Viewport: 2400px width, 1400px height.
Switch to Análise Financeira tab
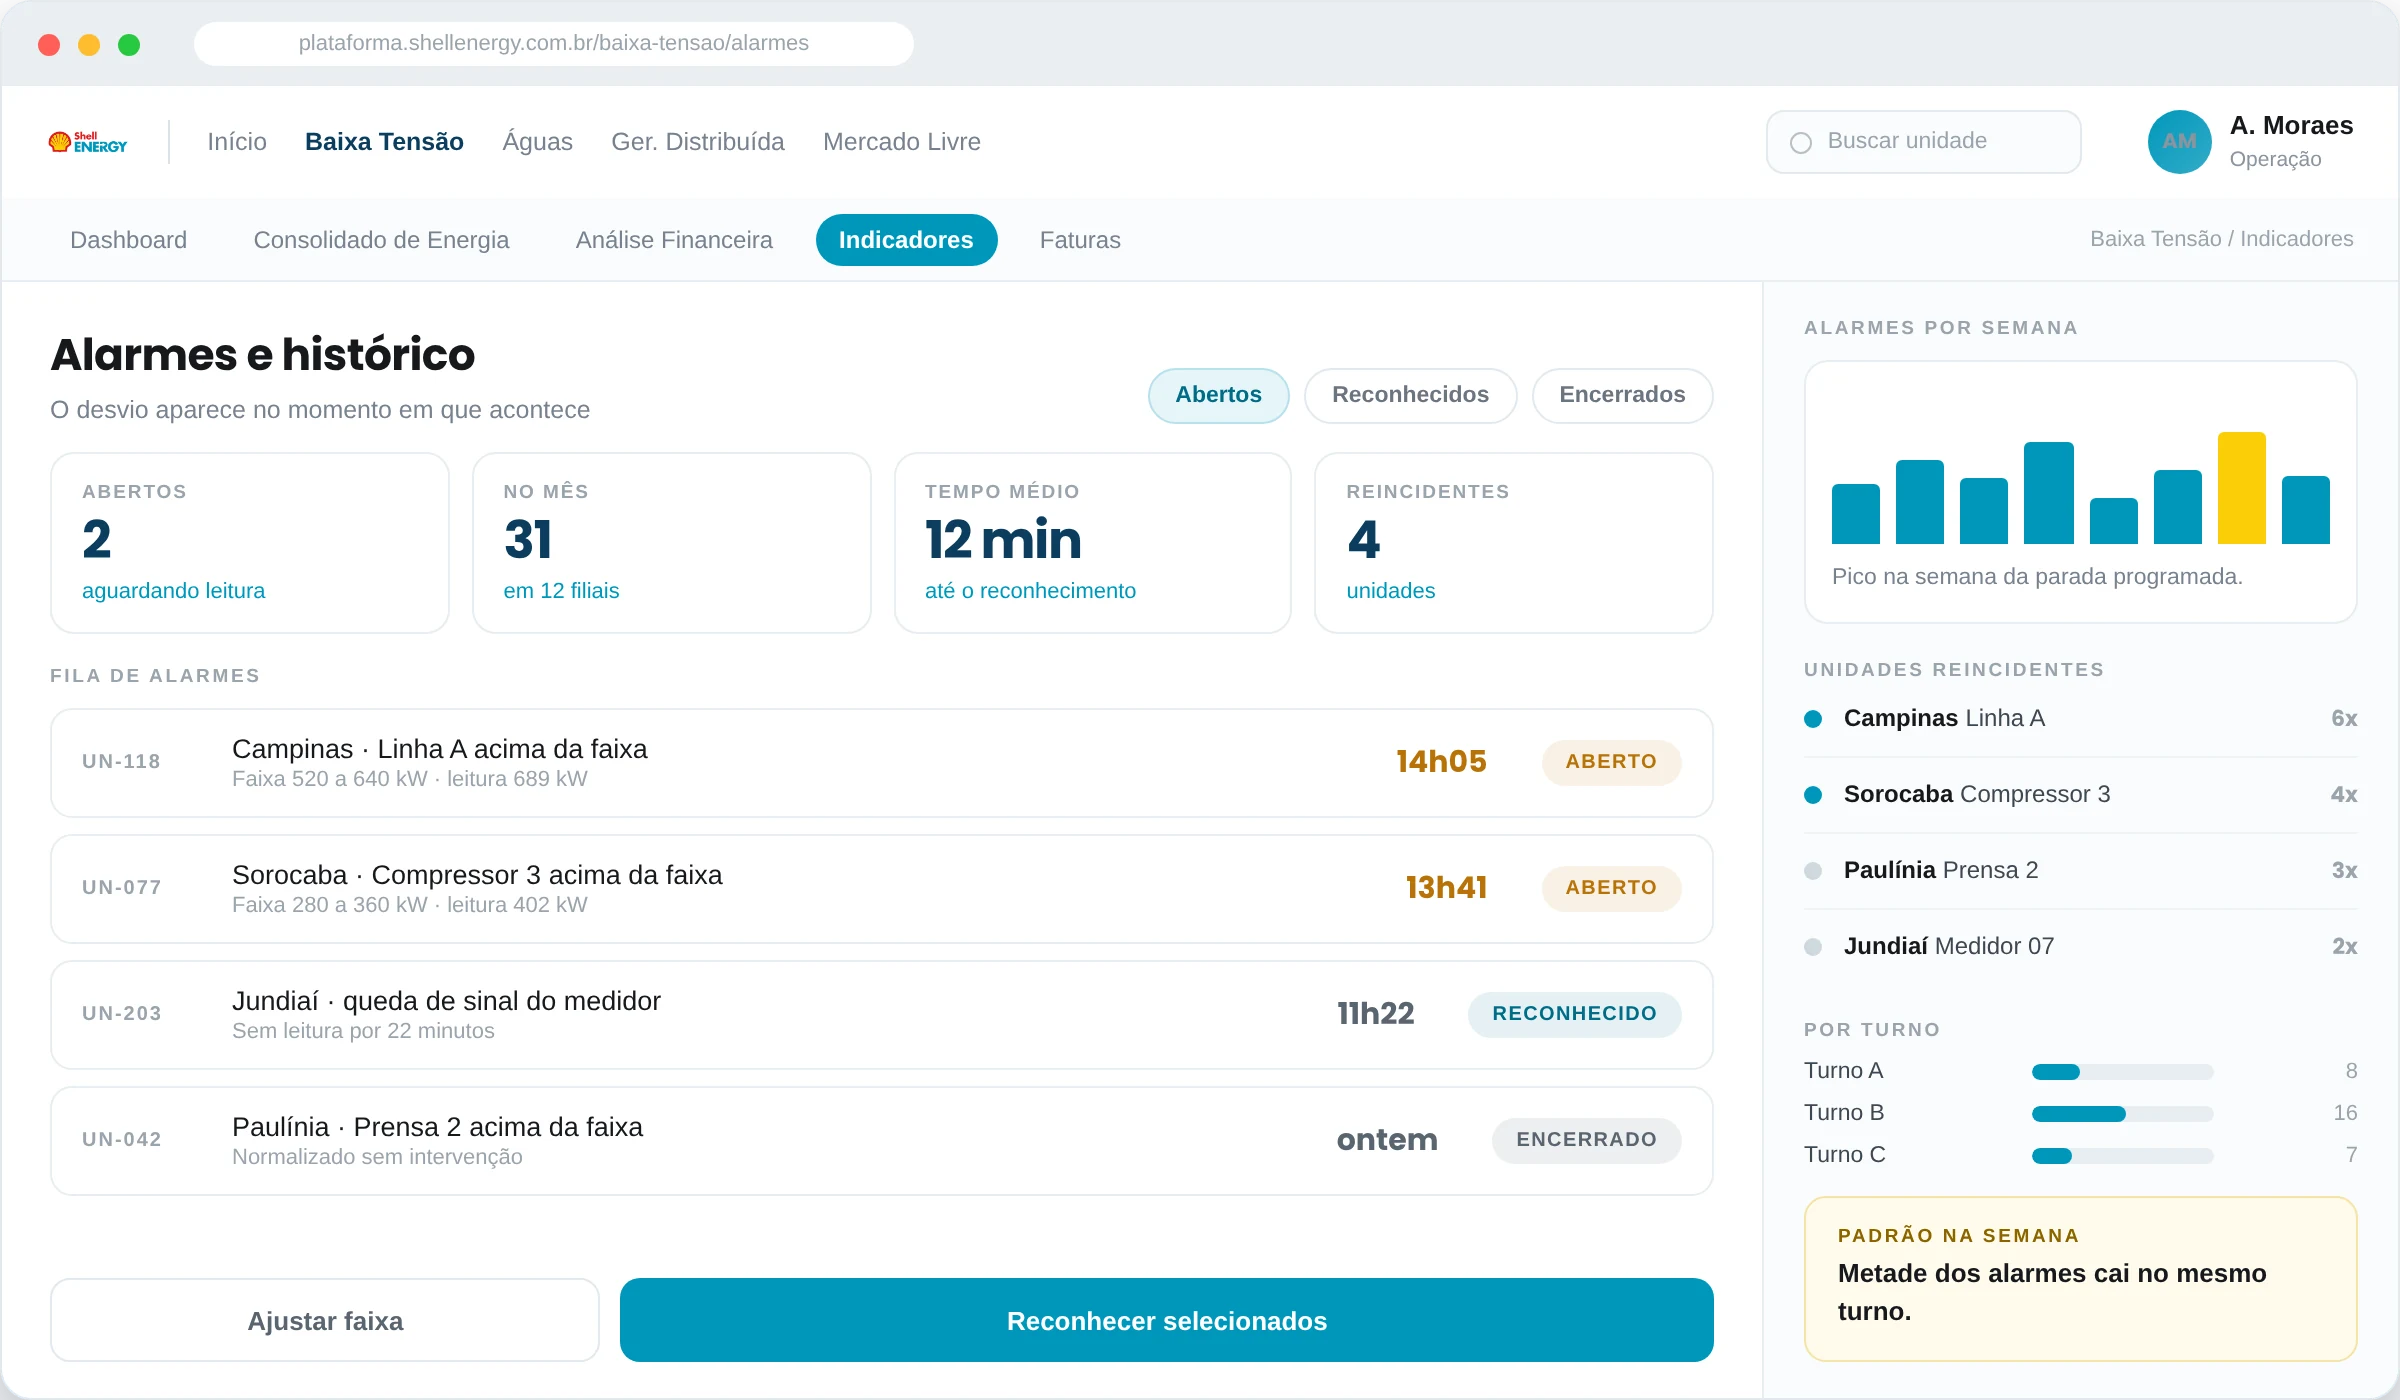coord(674,240)
